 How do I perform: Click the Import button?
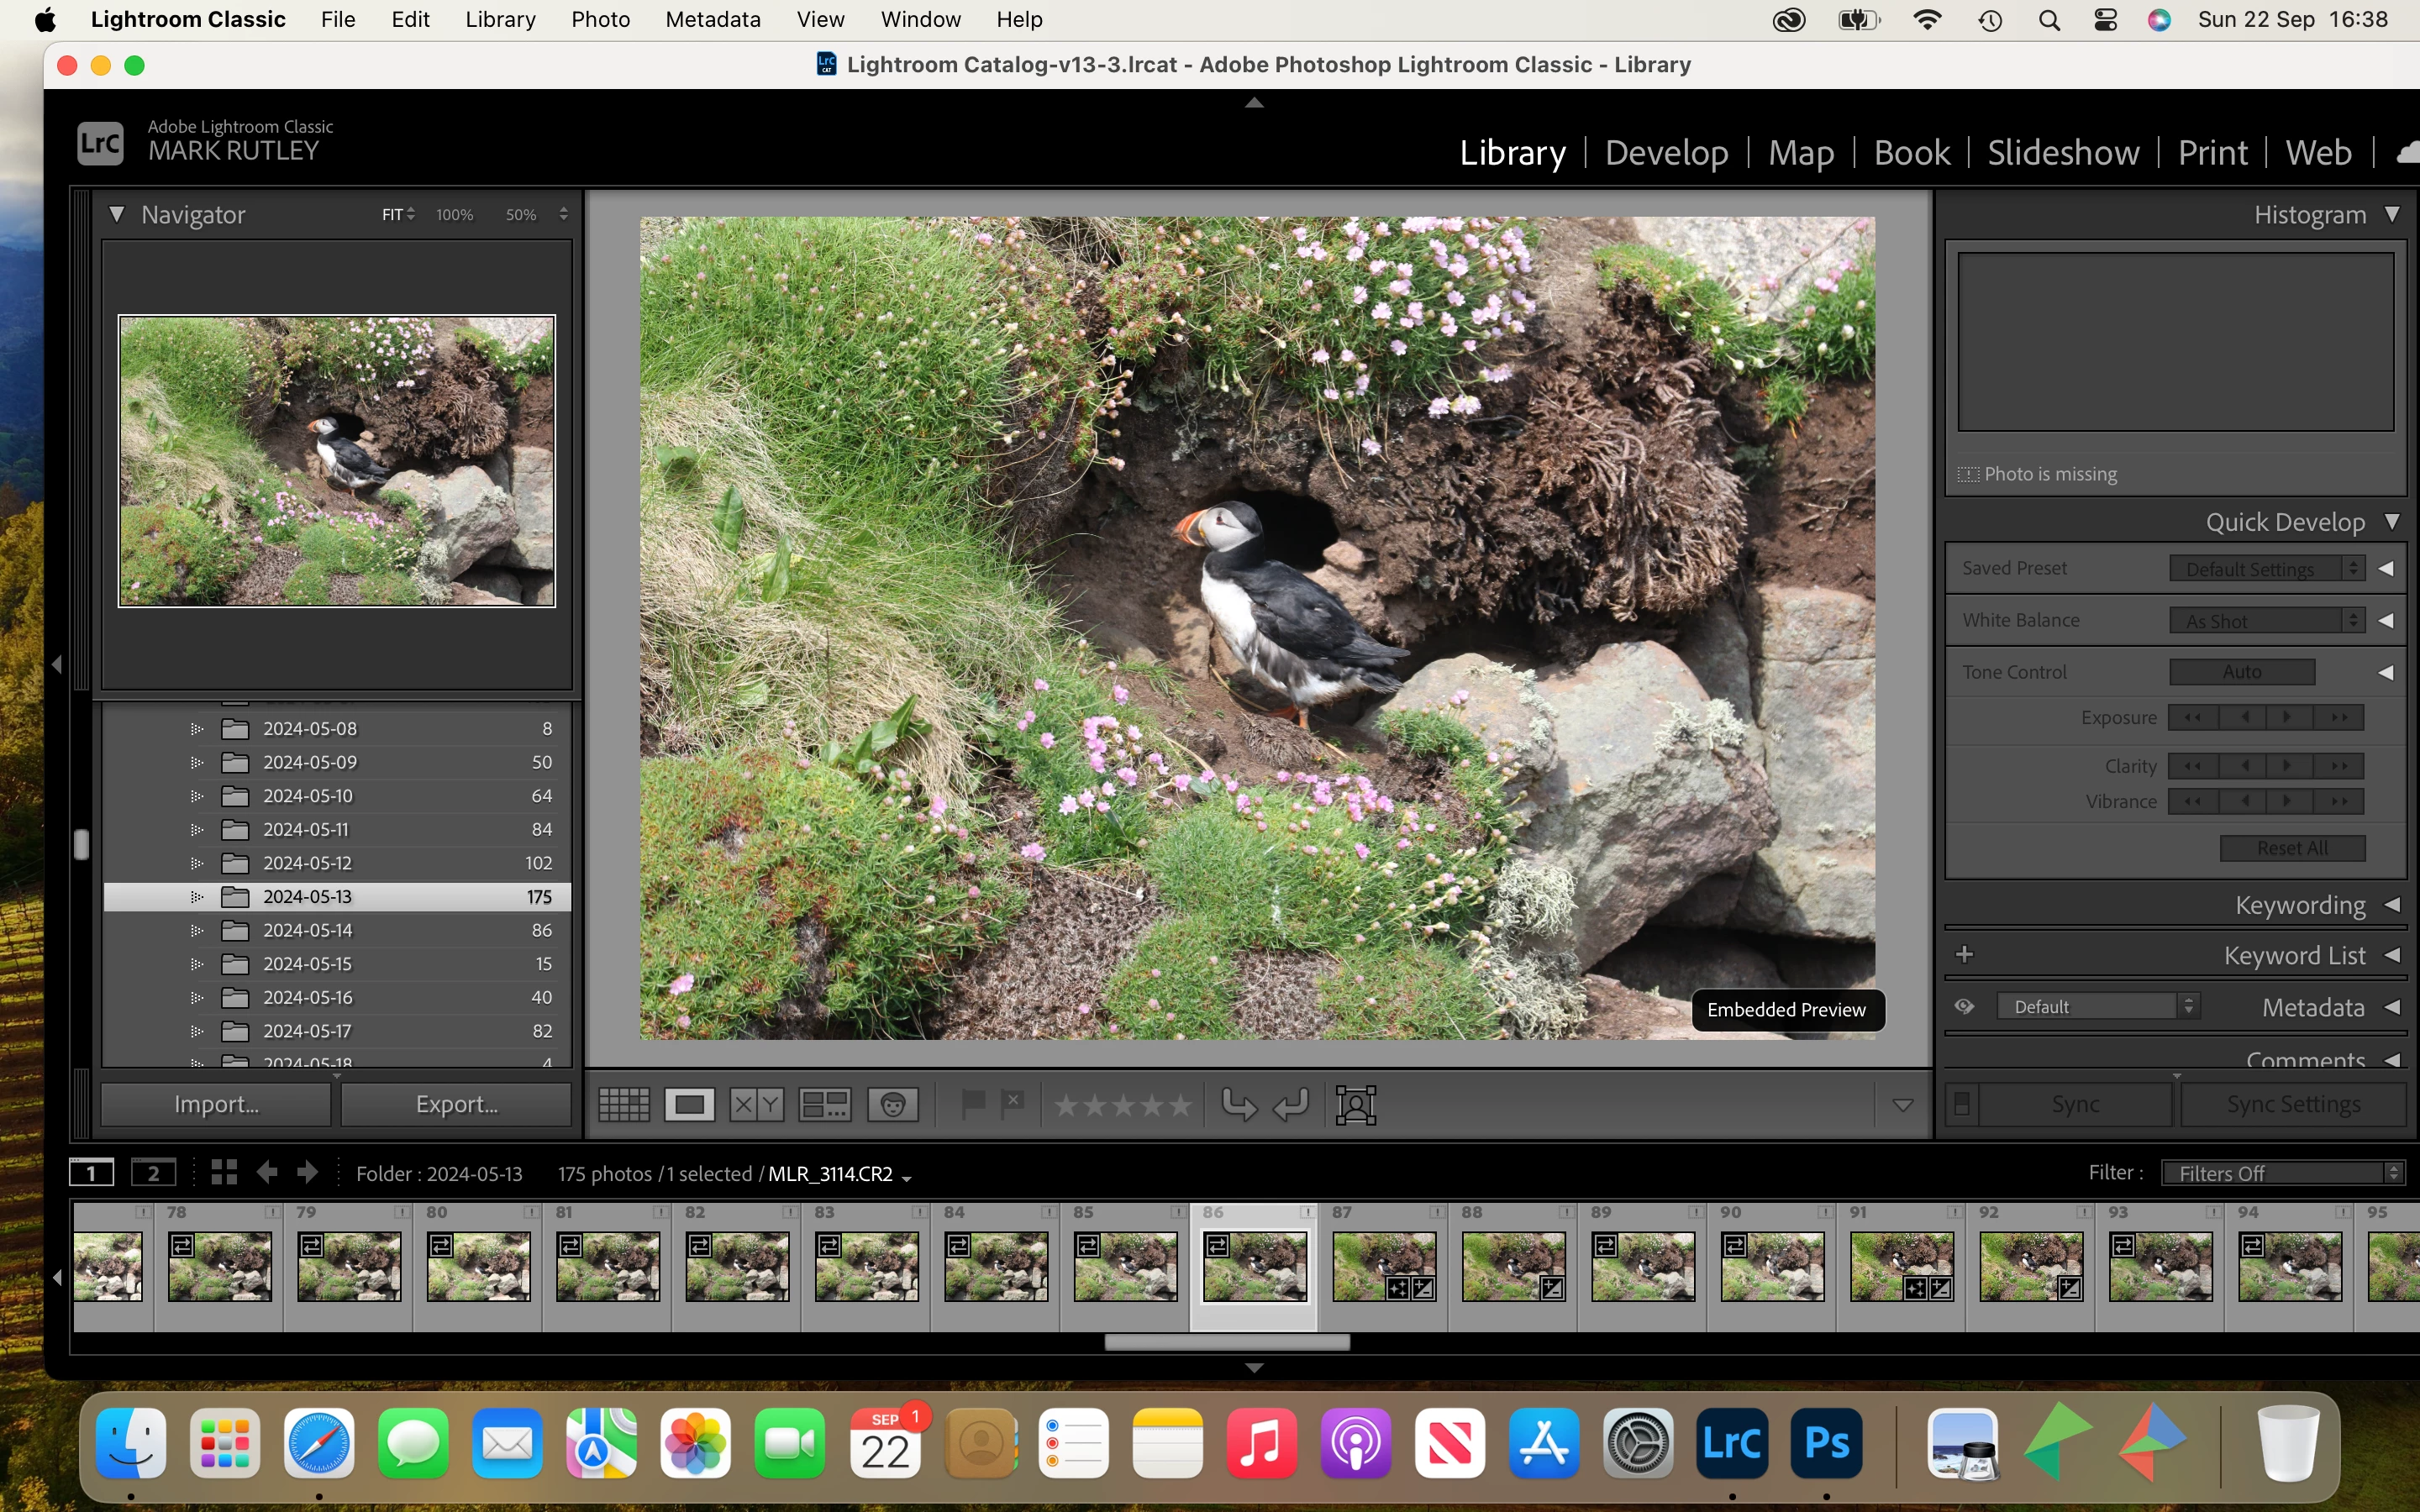[x=216, y=1104]
